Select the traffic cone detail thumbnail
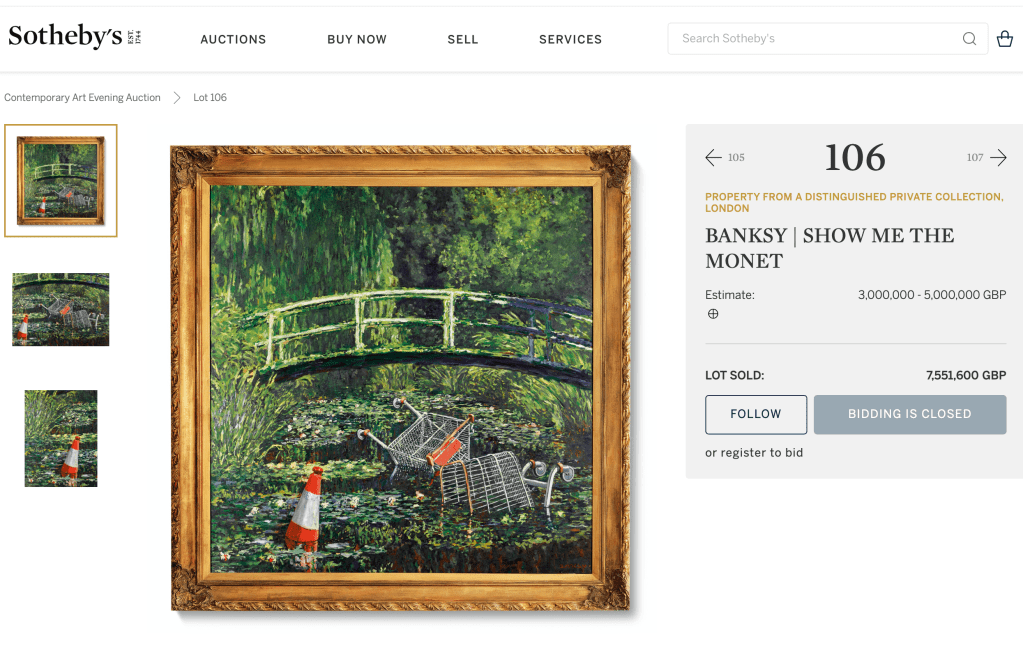The height and width of the screenshot is (671, 1023). (x=61, y=439)
